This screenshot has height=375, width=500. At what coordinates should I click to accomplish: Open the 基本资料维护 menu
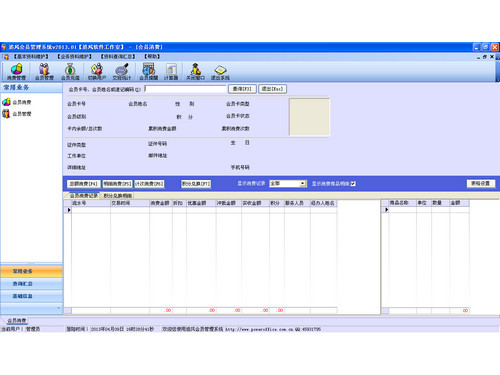click(x=31, y=57)
